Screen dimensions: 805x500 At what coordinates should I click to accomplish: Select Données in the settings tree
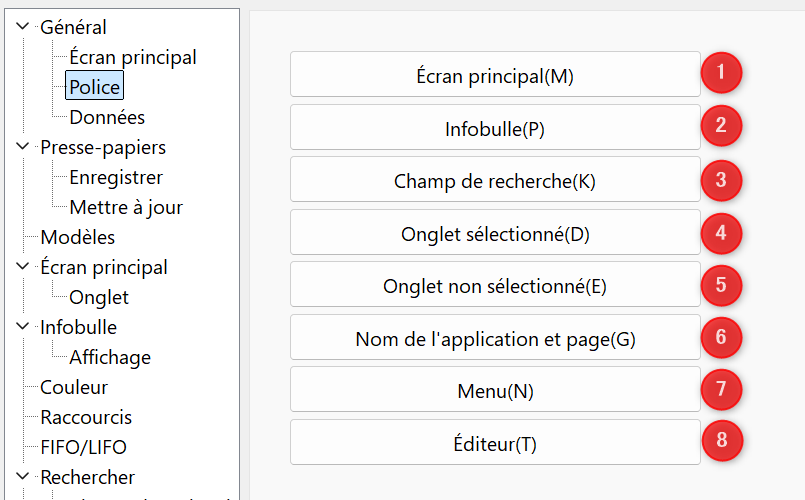(107, 118)
